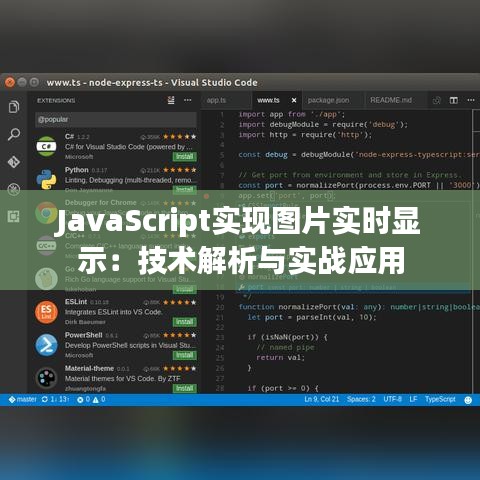Click the 'return val;' code line
Viewport: 480px width, 480px height.
[x=280, y=357]
